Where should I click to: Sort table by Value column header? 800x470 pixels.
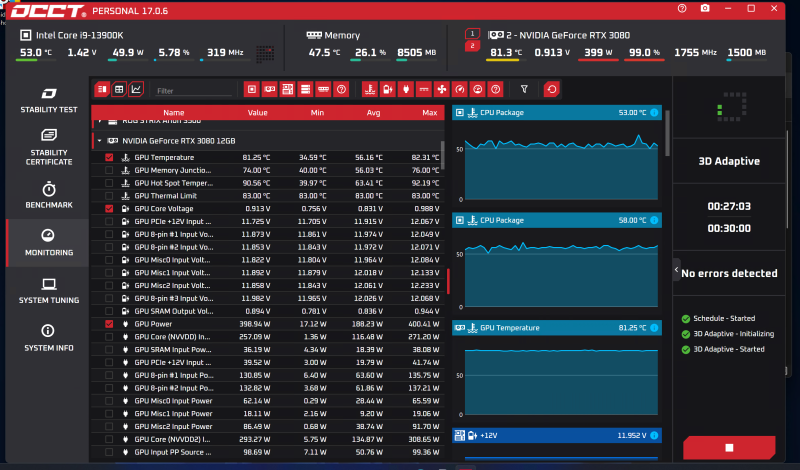[x=258, y=113]
